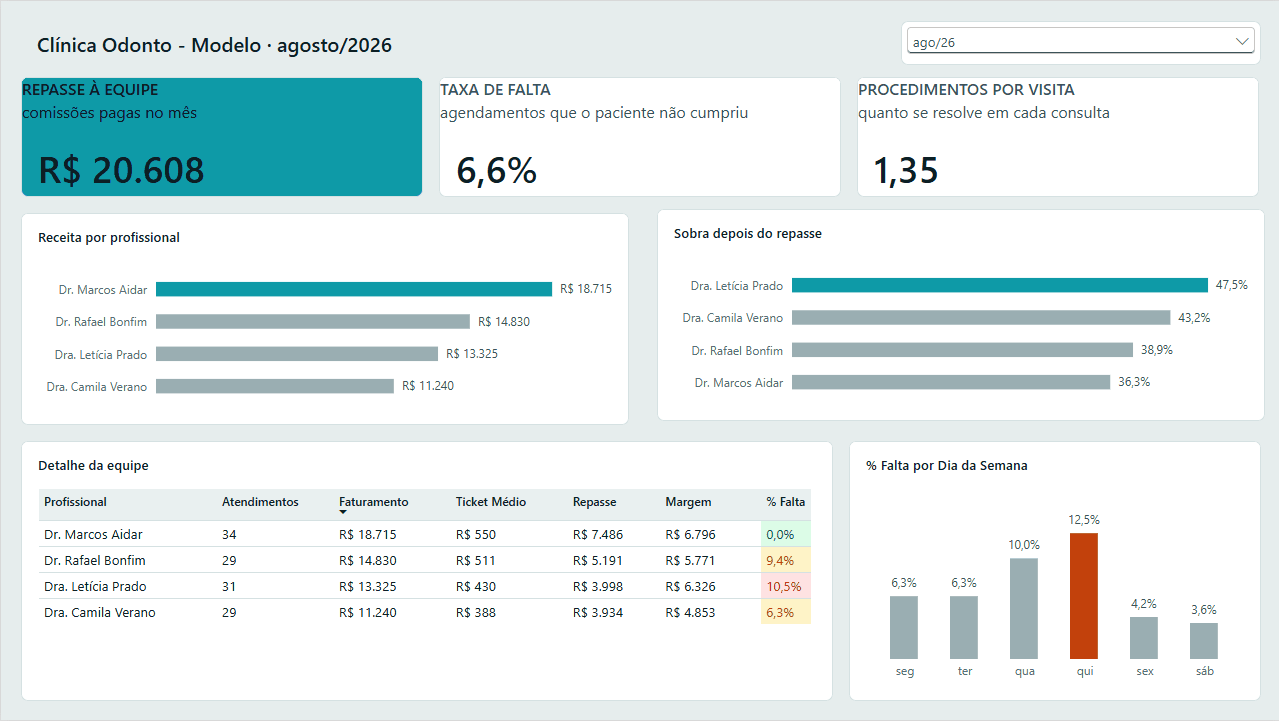Screen dimensions: 1279x721
Task: Click the '% Falta por Dia da Semana' title
Action: 947,466
